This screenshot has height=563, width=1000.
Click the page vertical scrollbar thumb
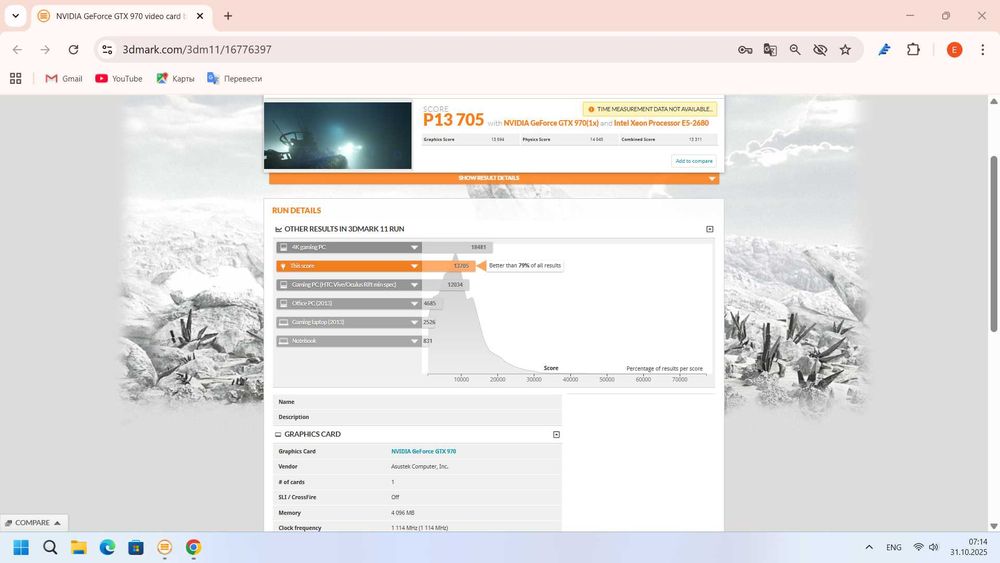[x=994, y=244]
